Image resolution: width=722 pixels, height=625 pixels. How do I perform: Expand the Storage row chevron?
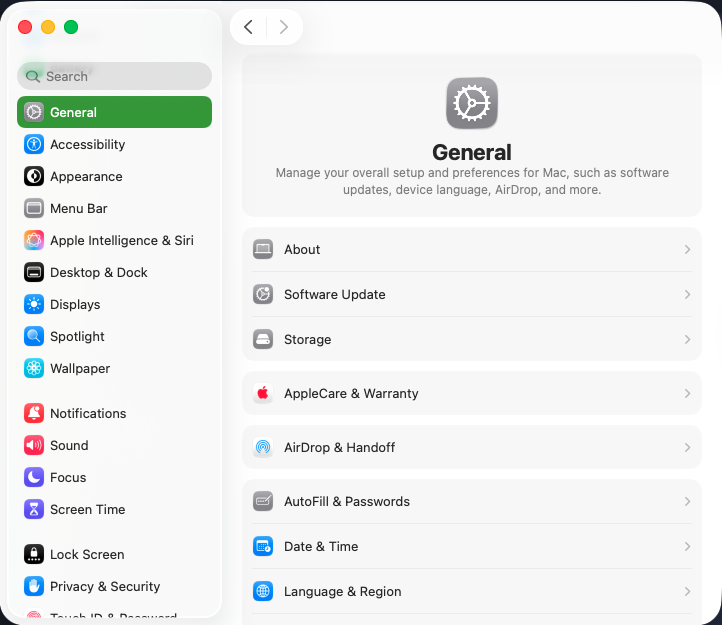coord(687,339)
